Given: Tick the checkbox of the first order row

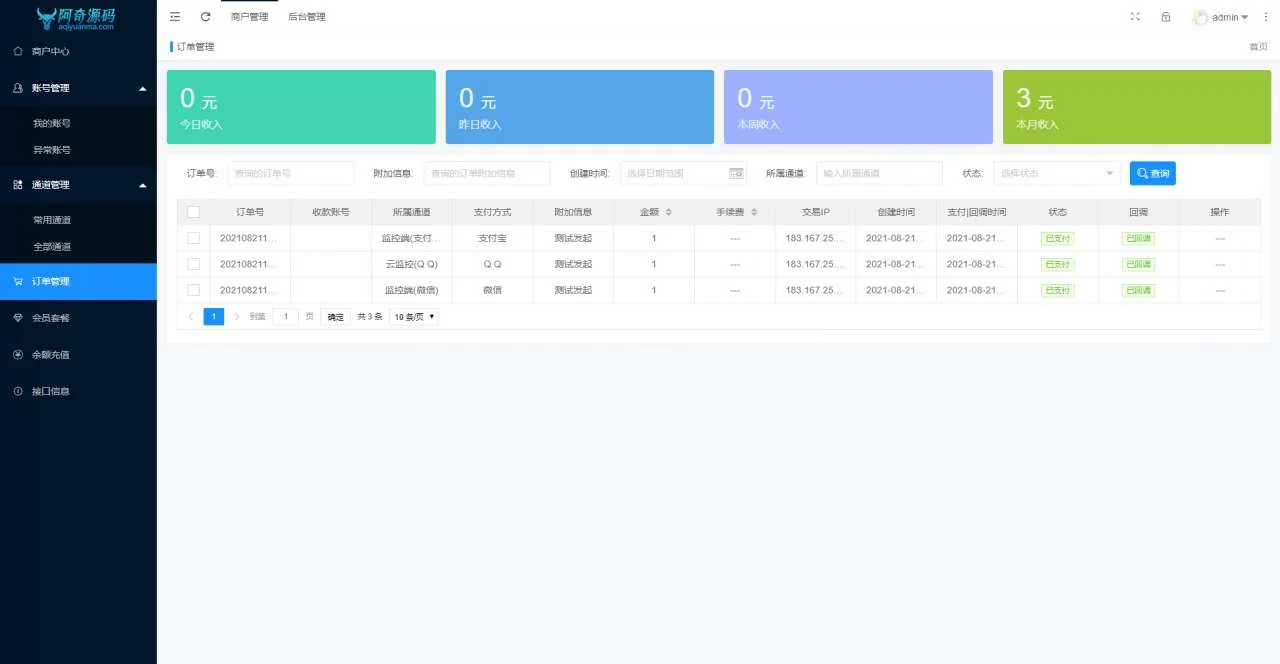Looking at the screenshot, I should (x=193, y=237).
